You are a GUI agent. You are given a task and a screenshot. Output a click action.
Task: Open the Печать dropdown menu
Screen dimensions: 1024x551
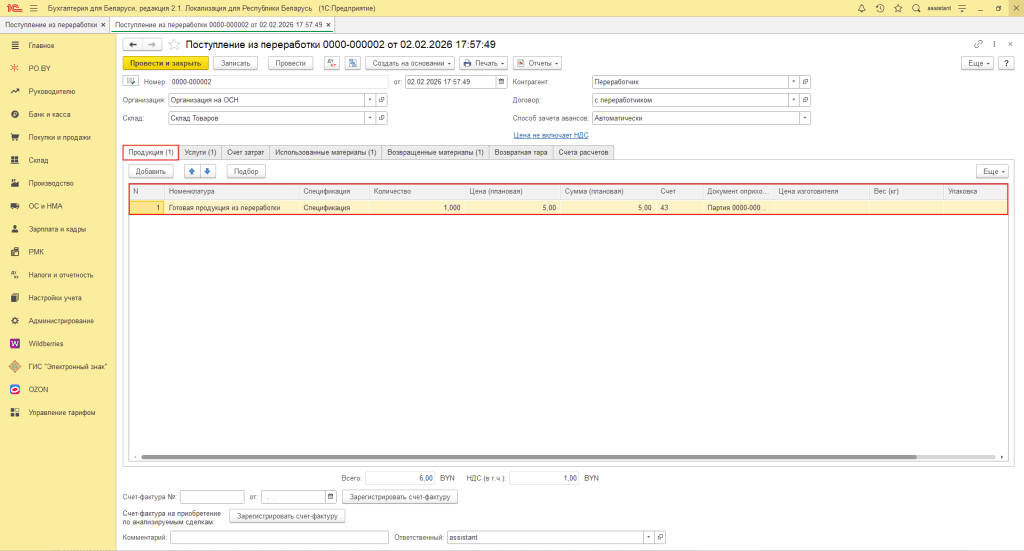pyautogui.click(x=484, y=63)
